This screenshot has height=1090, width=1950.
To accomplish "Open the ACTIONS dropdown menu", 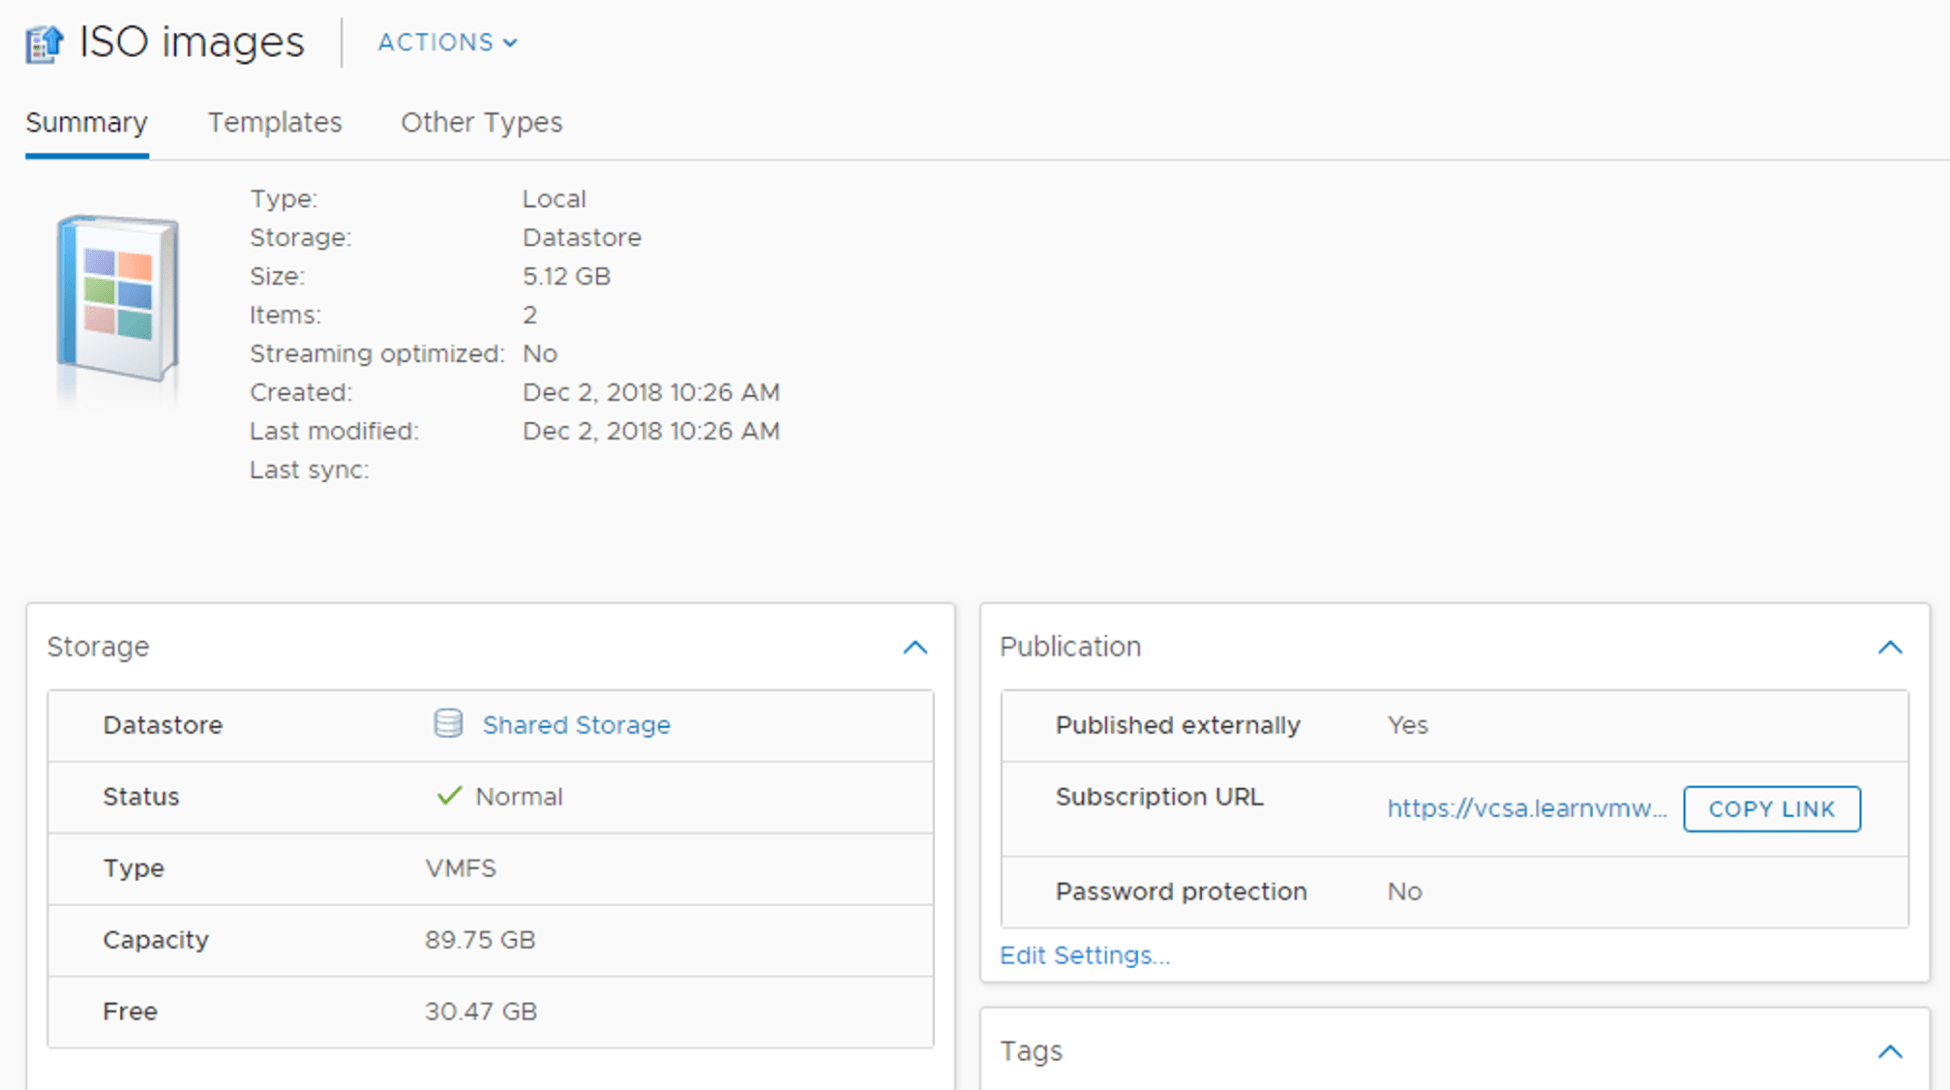I will 447,42.
